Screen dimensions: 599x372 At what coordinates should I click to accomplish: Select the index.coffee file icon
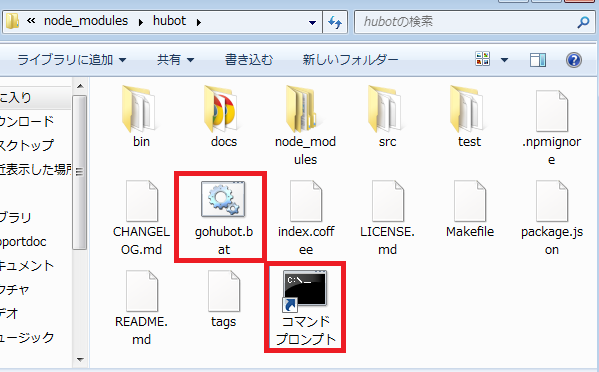(306, 201)
